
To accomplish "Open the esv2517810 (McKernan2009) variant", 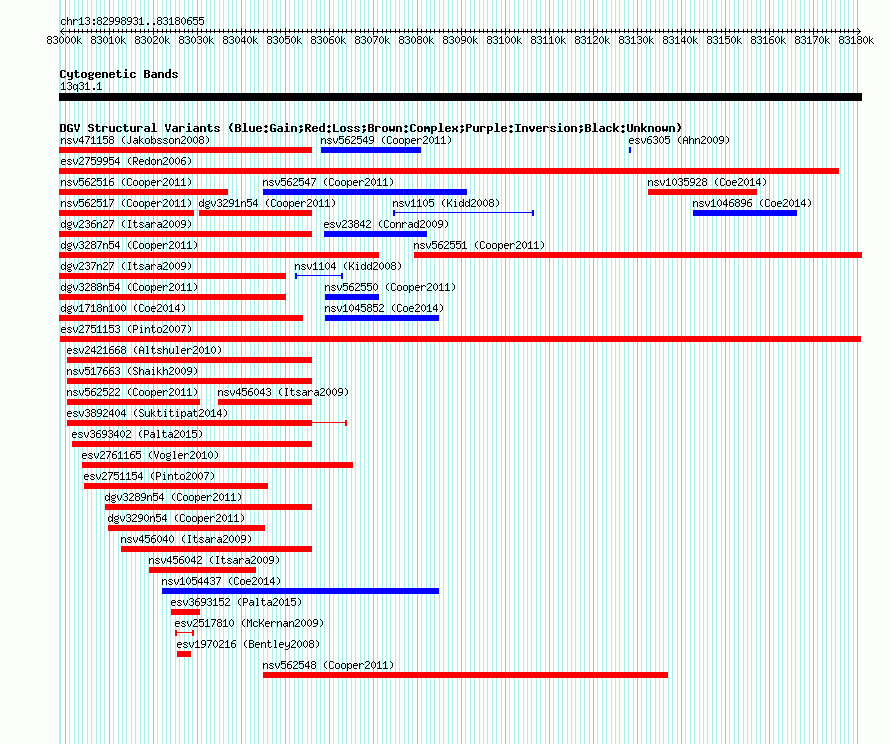I will pos(249,623).
